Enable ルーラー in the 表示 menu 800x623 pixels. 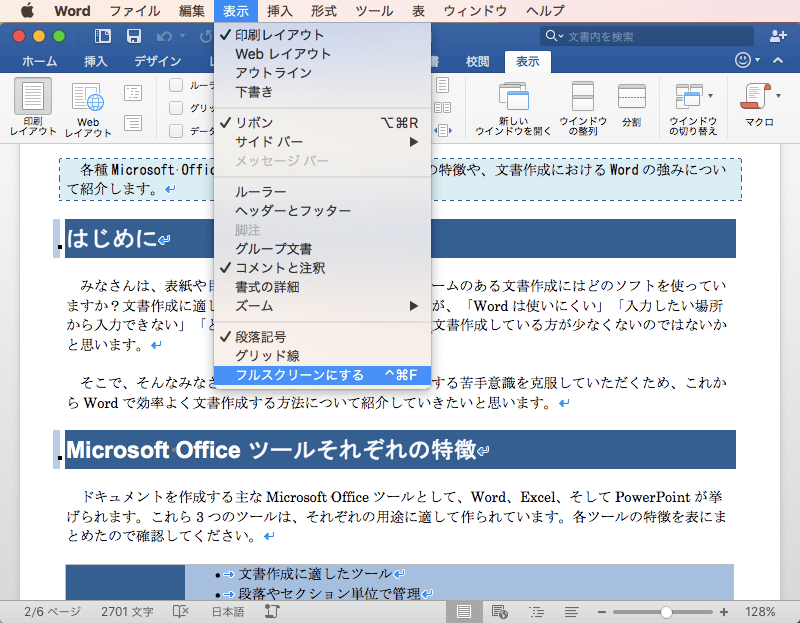coord(322,192)
